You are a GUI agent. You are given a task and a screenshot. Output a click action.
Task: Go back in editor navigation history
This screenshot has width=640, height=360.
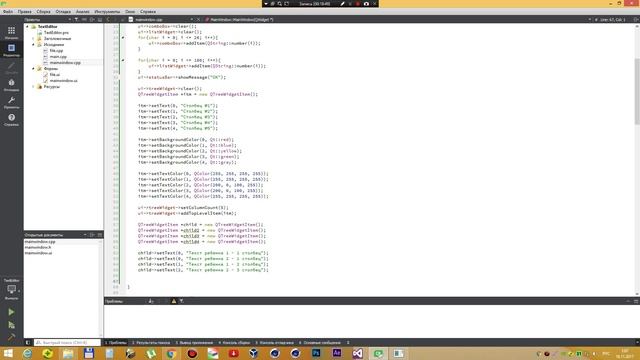[108, 19]
